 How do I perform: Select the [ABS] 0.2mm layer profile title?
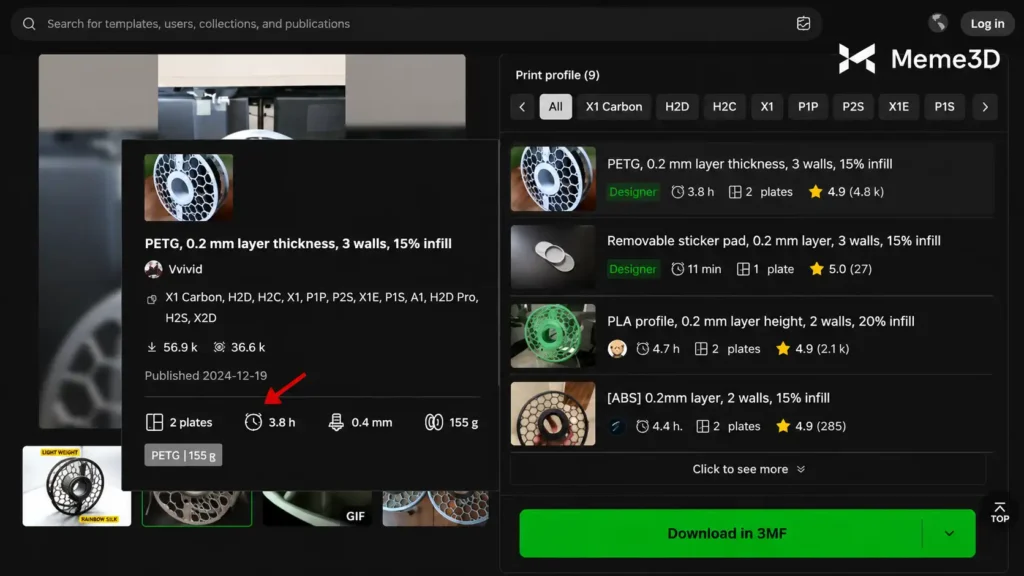pos(718,398)
